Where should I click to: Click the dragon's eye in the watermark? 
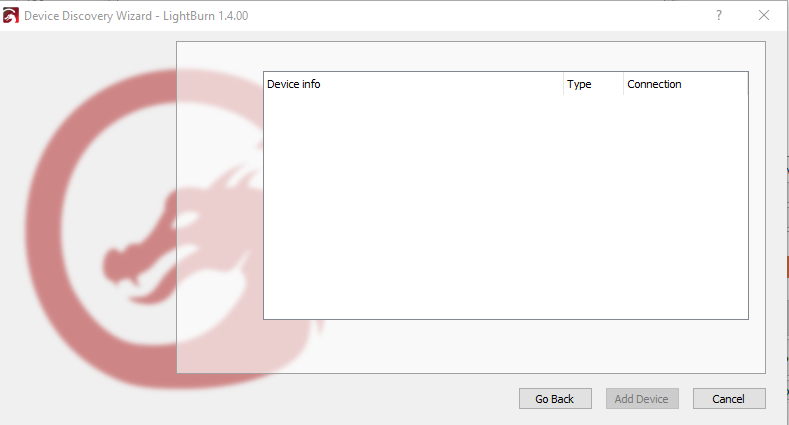coord(185,219)
